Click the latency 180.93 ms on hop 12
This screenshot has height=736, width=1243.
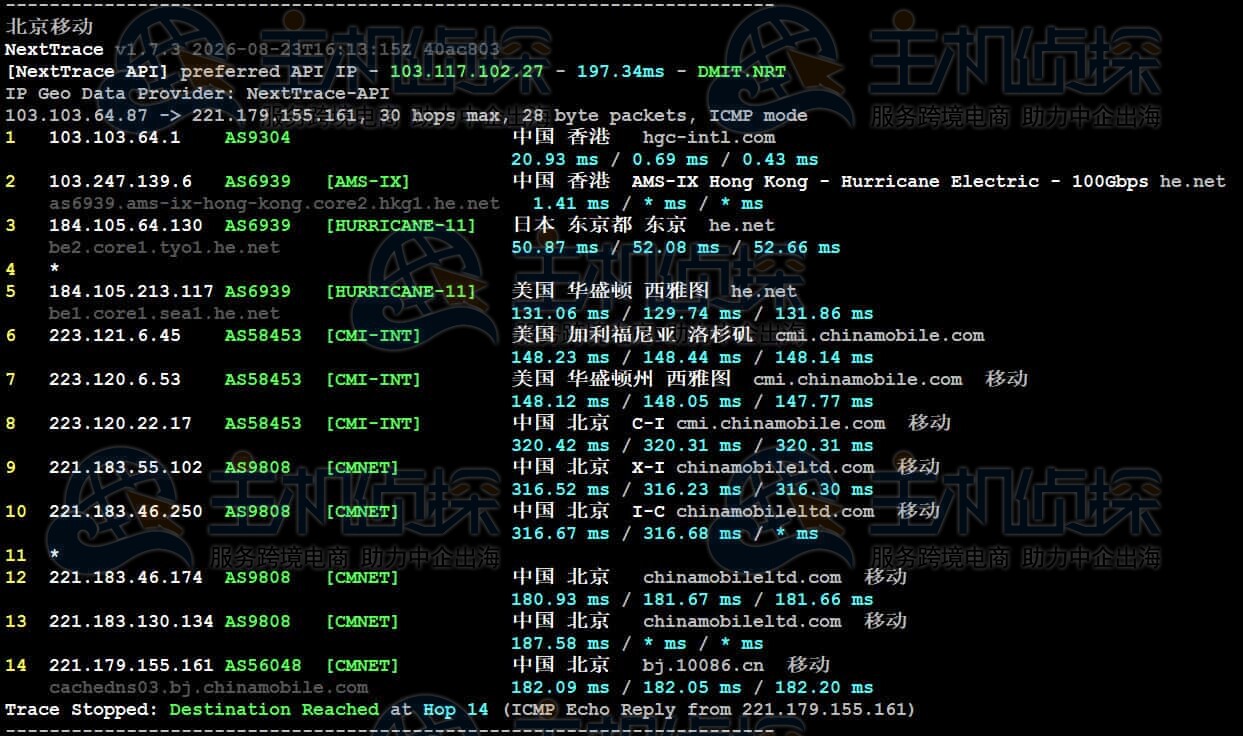coord(560,599)
